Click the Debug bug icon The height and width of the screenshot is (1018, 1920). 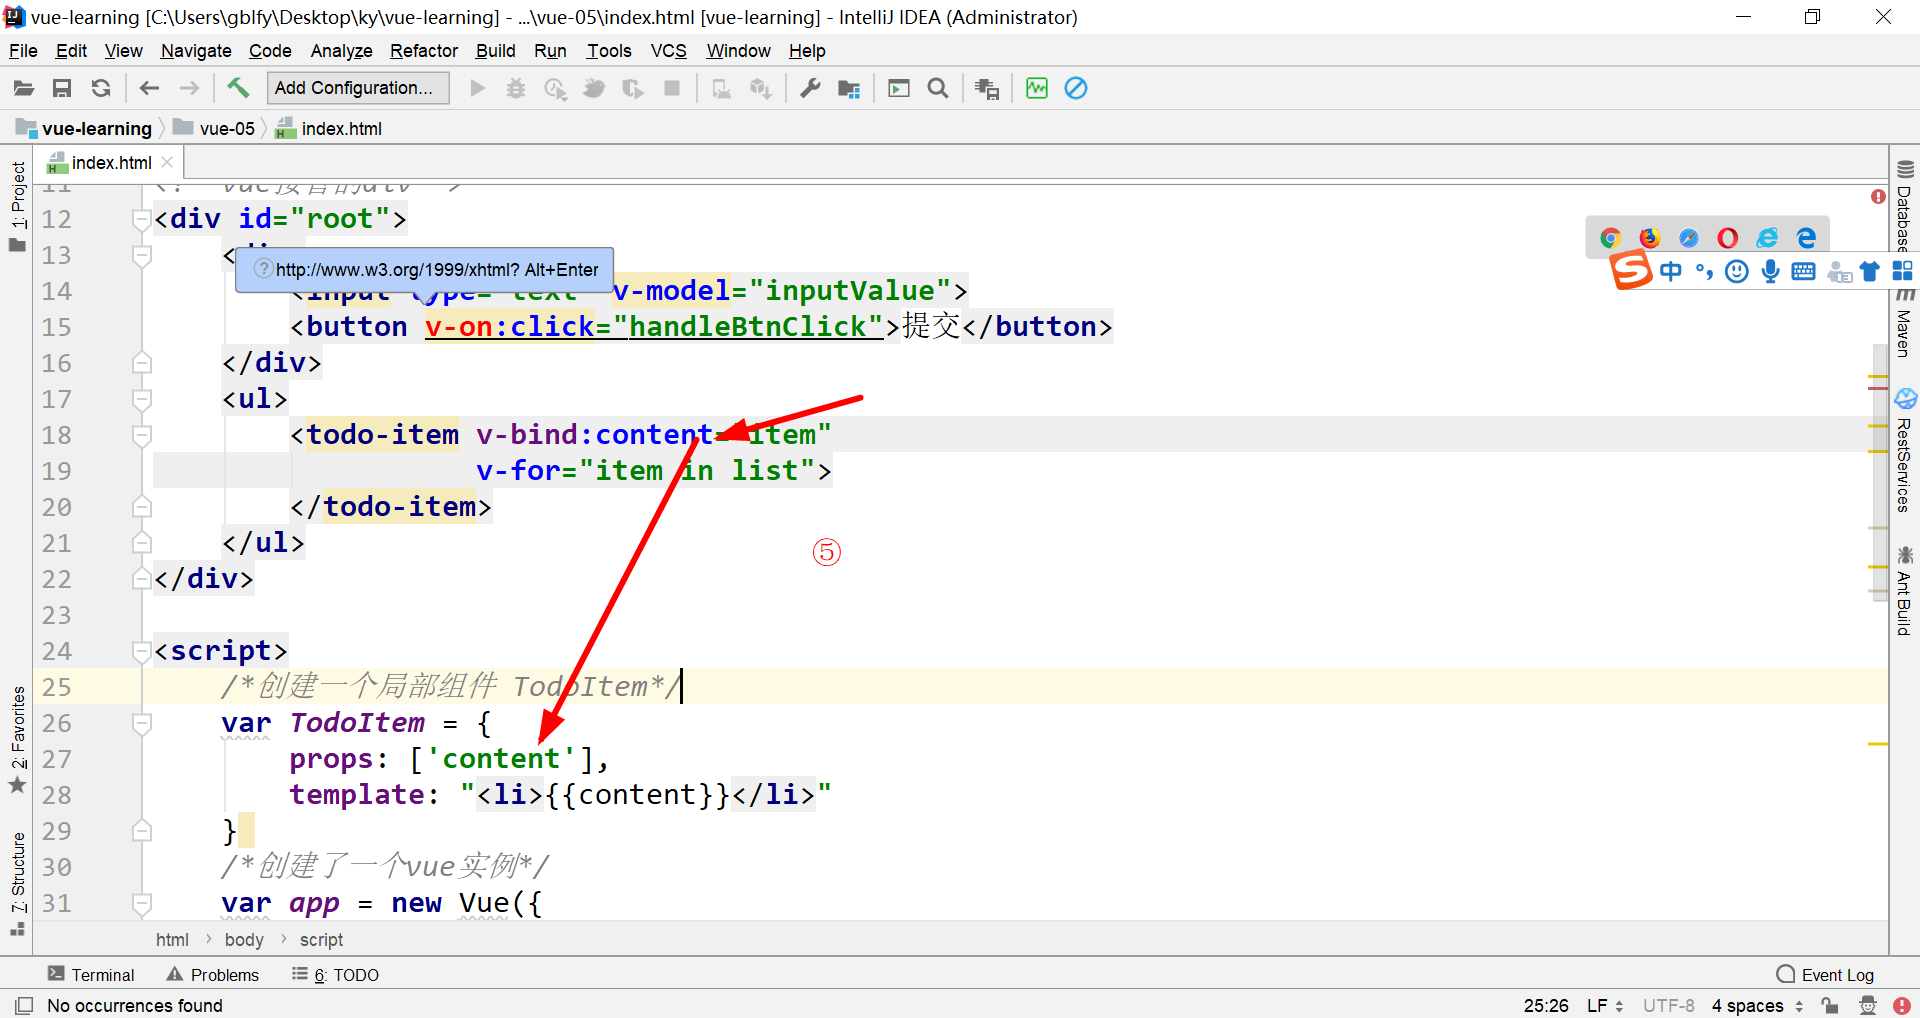516,89
